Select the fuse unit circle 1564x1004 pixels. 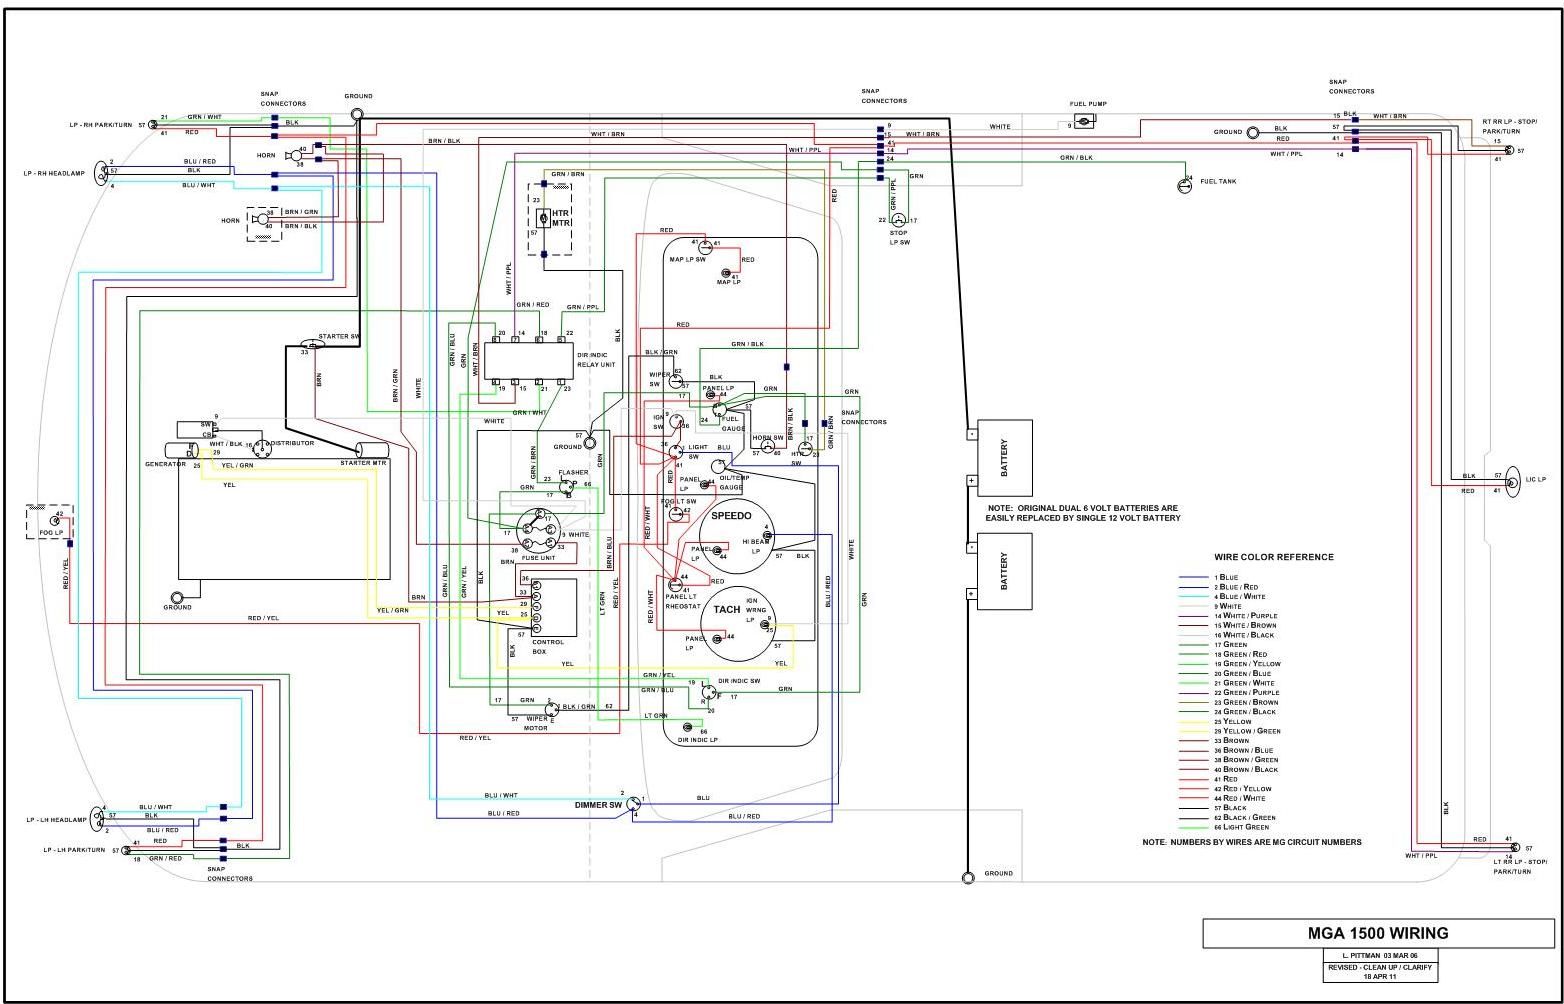pyautogui.click(x=538, y=531)
